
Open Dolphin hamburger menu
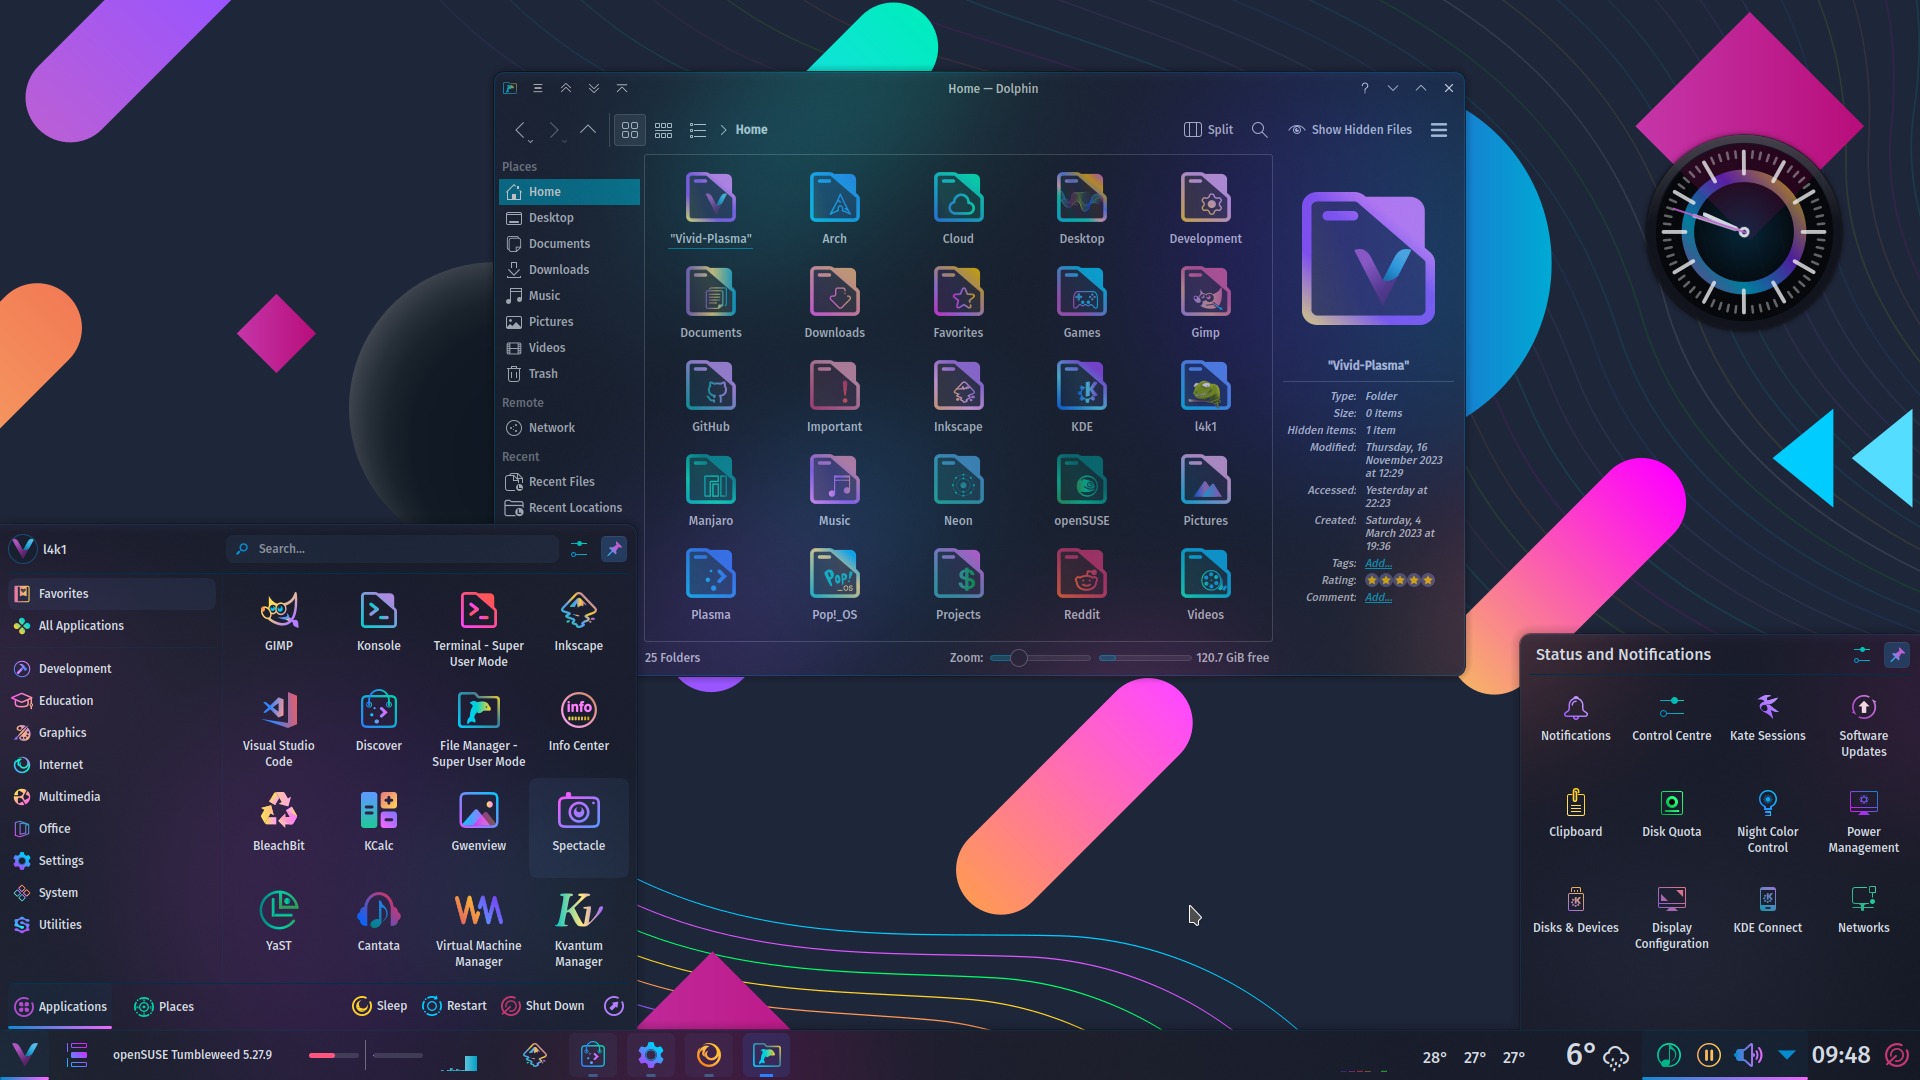coord(1439,130)
